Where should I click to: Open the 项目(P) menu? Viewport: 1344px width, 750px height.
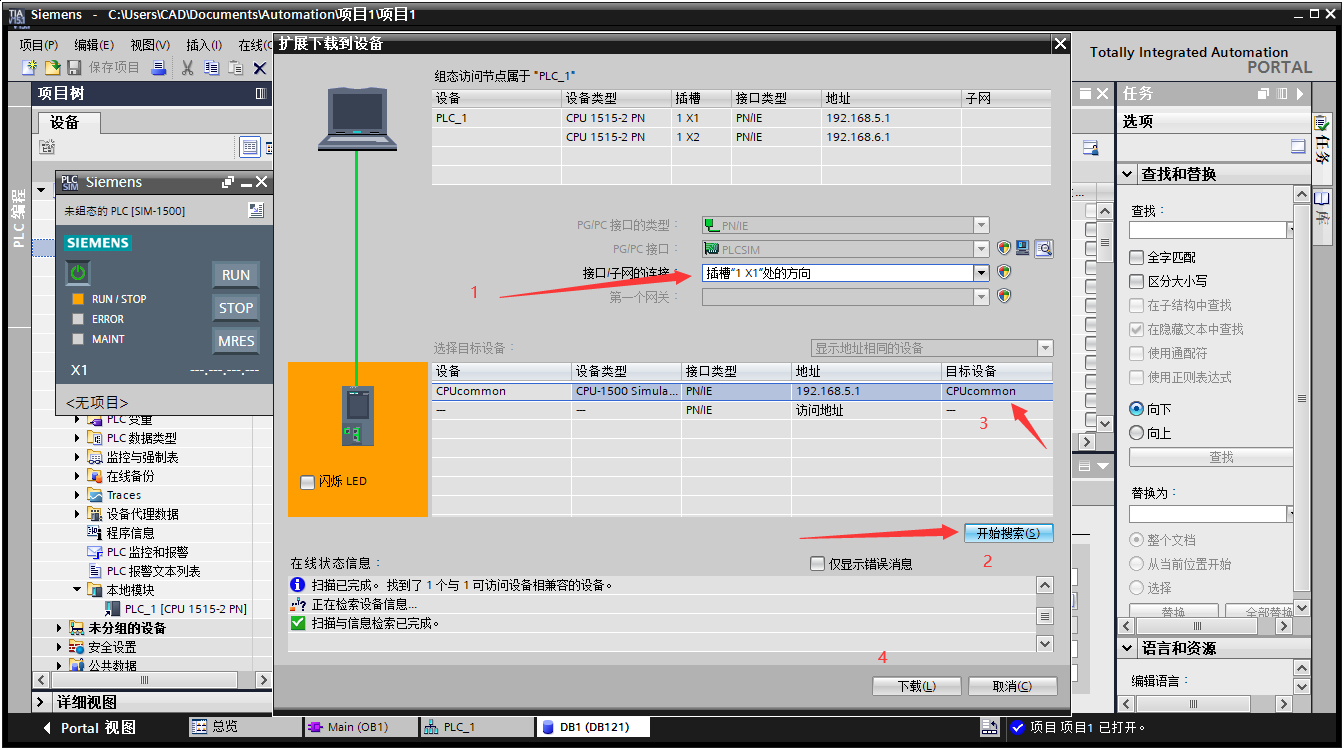[38, 45]
